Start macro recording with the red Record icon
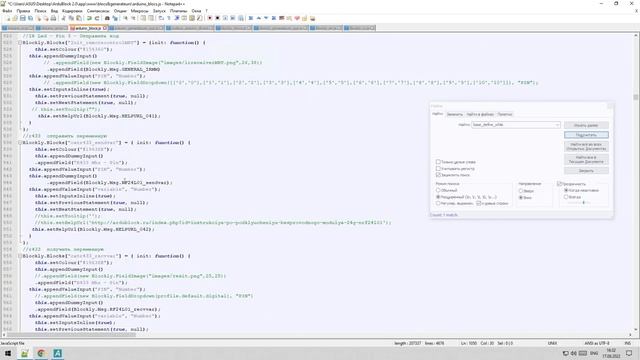 click(209, 18)
